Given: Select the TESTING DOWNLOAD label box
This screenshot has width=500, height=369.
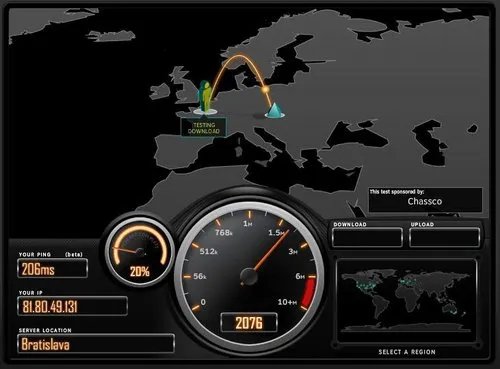Looking at the screenshot, I should coord(203,127).
